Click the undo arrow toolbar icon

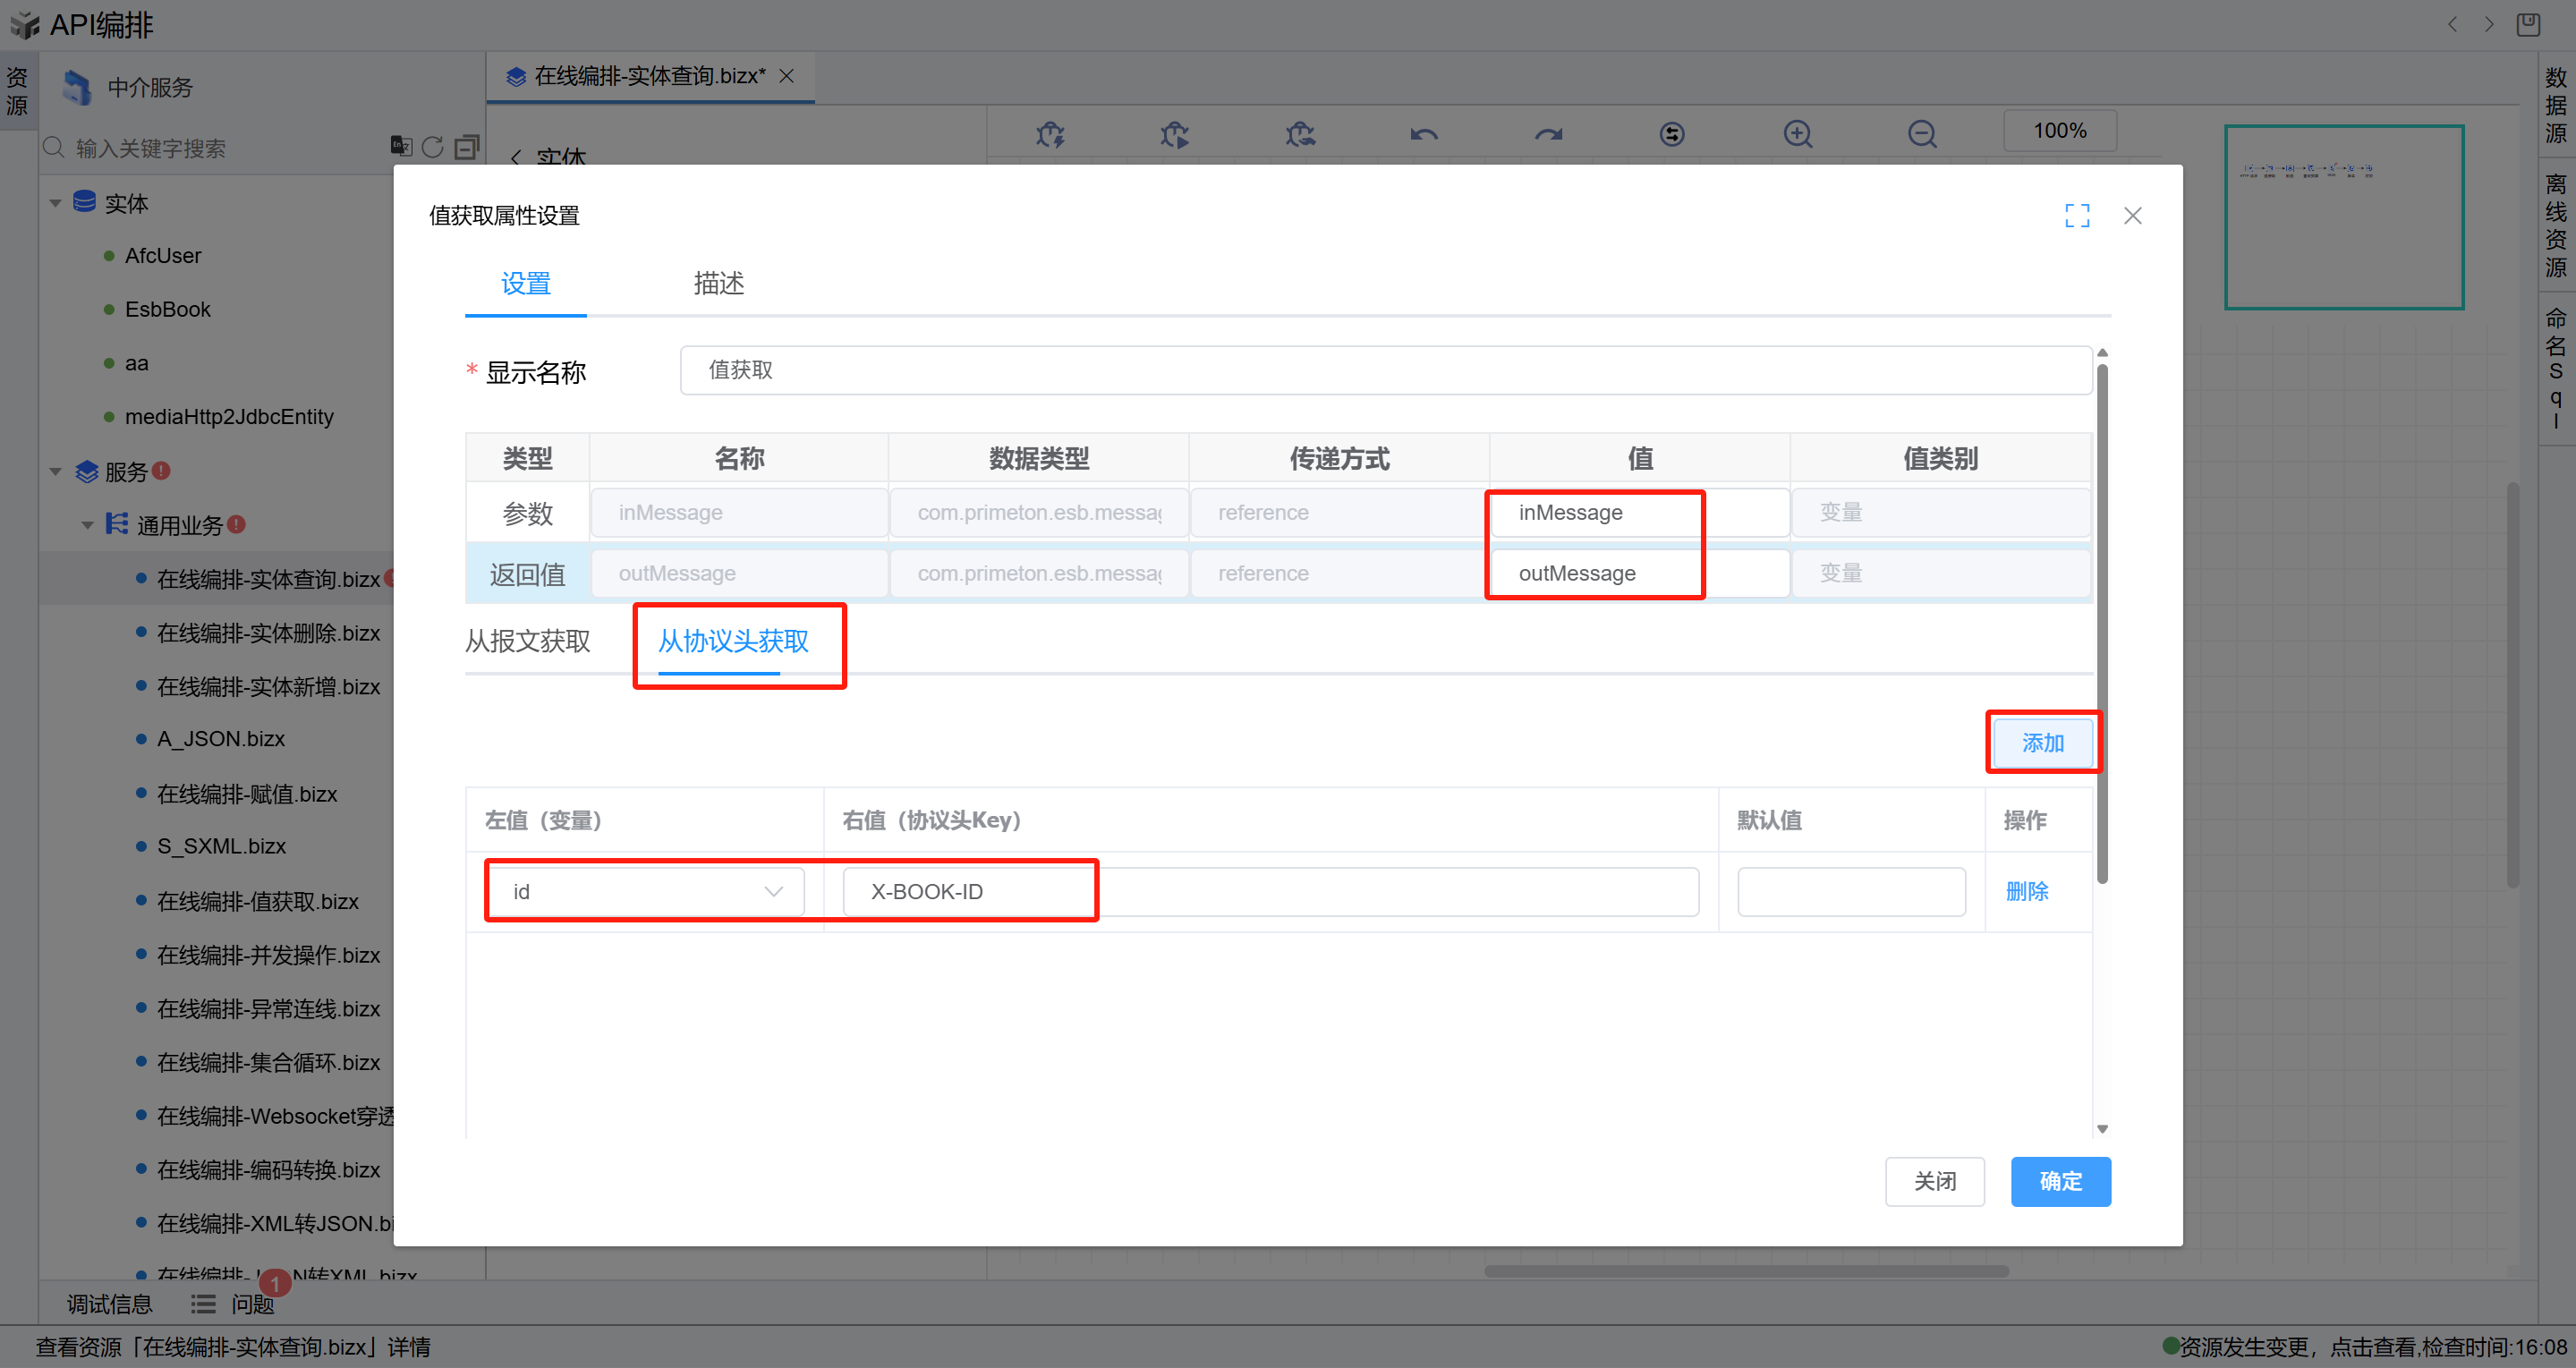(x=1424, y=133)
